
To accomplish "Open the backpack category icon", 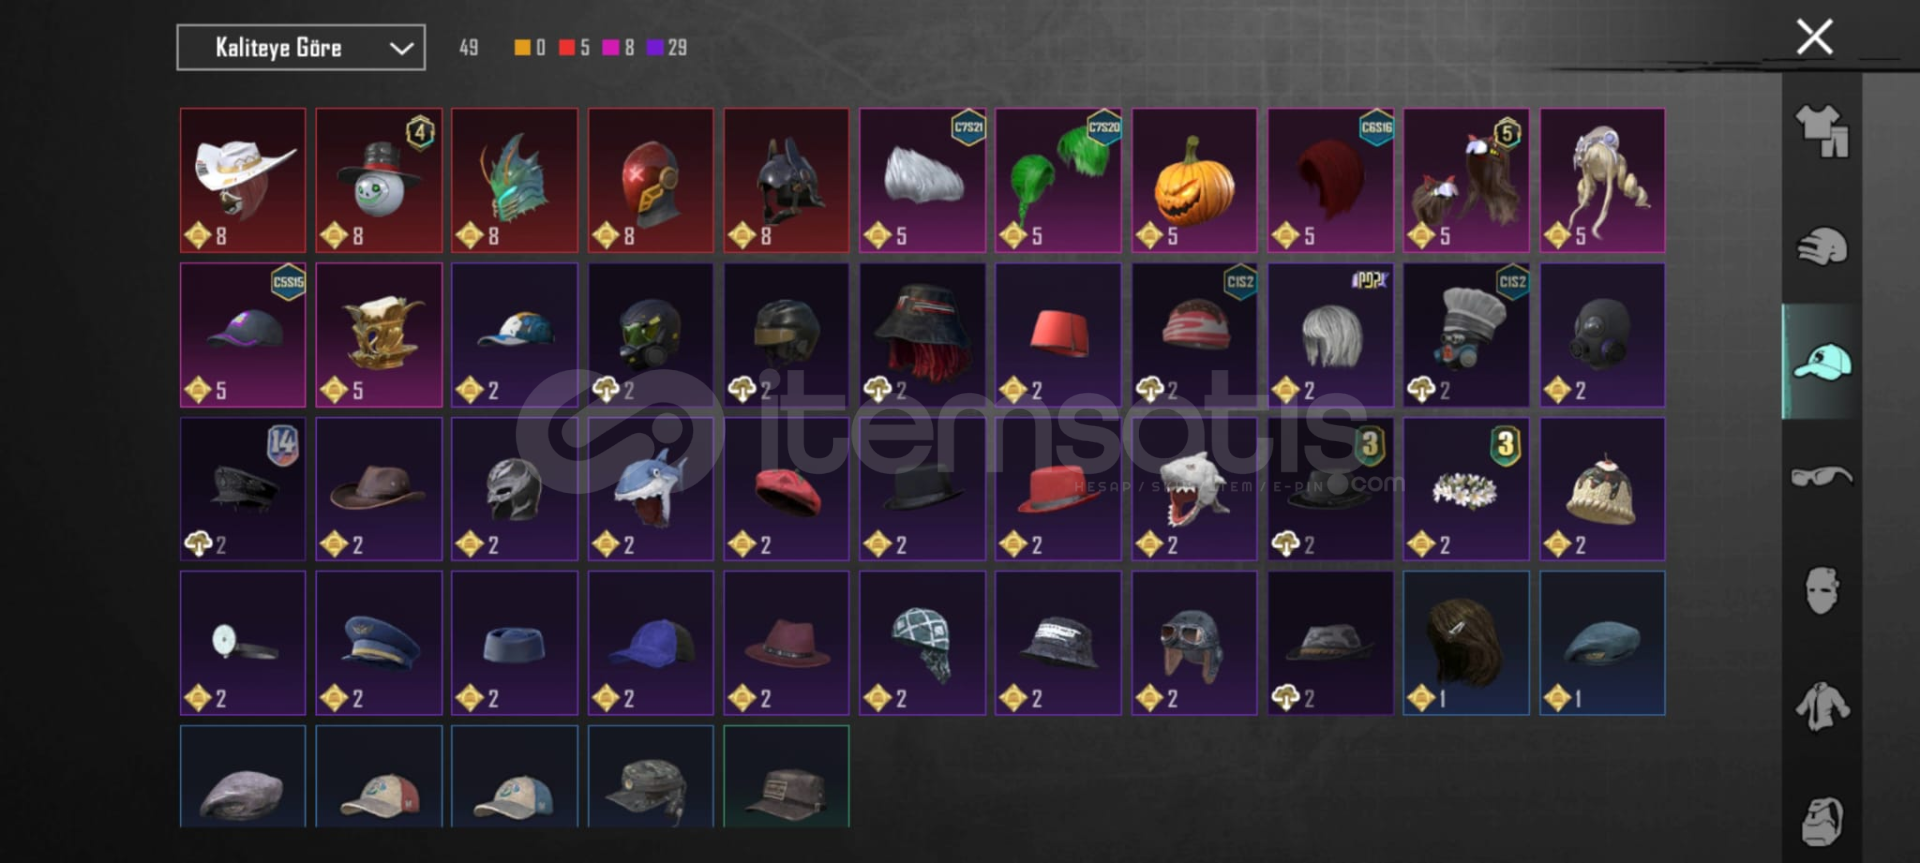I will [x=1822, y=821].
